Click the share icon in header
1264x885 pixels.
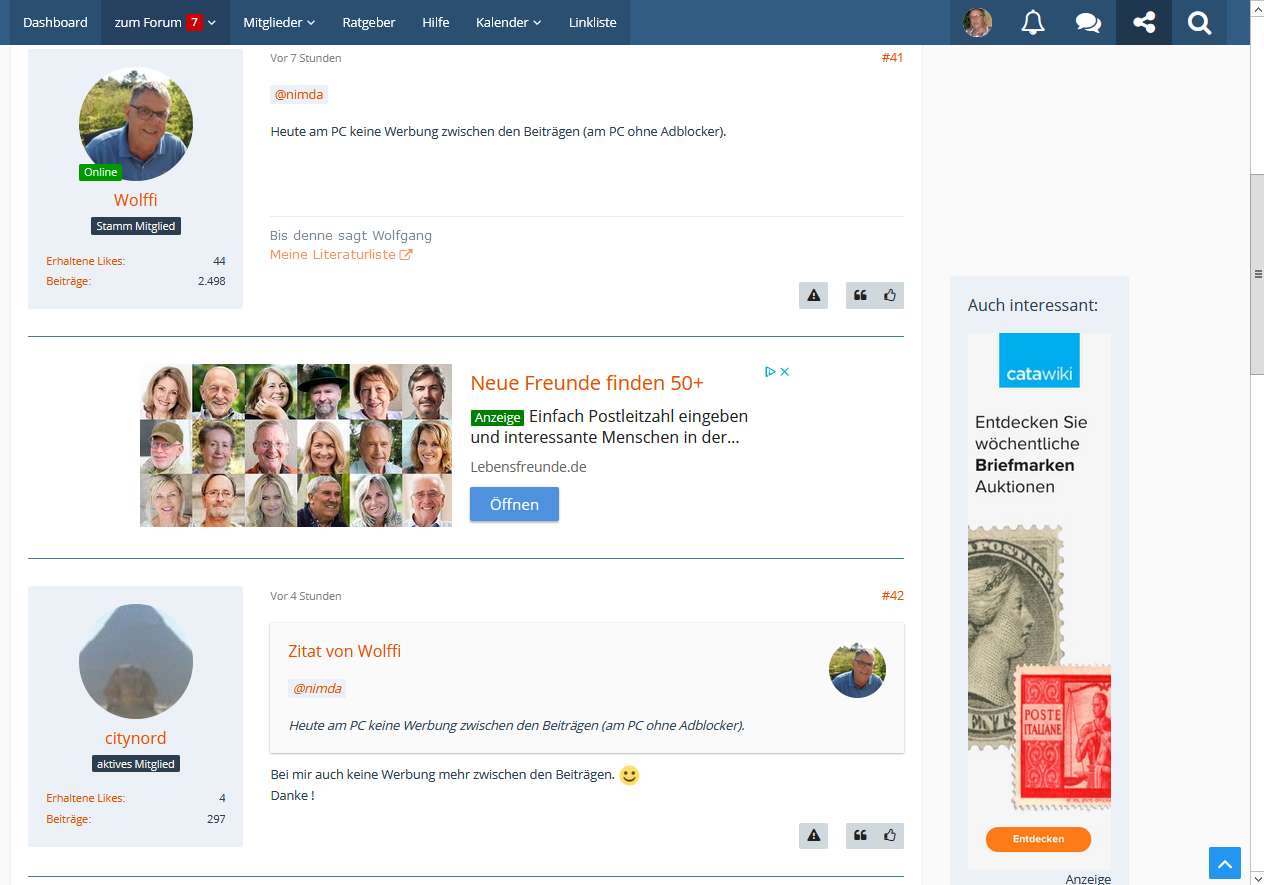coord(1144,22)
